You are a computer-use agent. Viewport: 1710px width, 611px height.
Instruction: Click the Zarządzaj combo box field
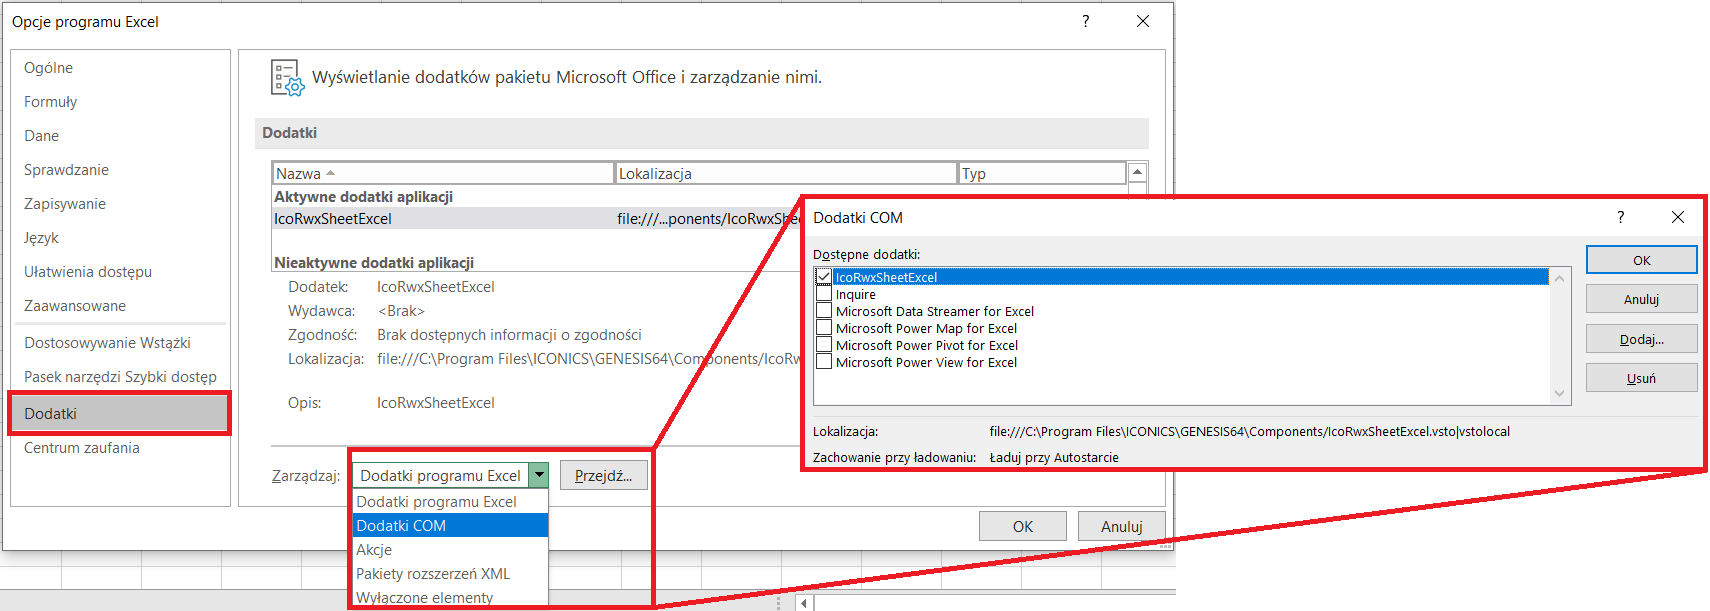tap(441, 476)
